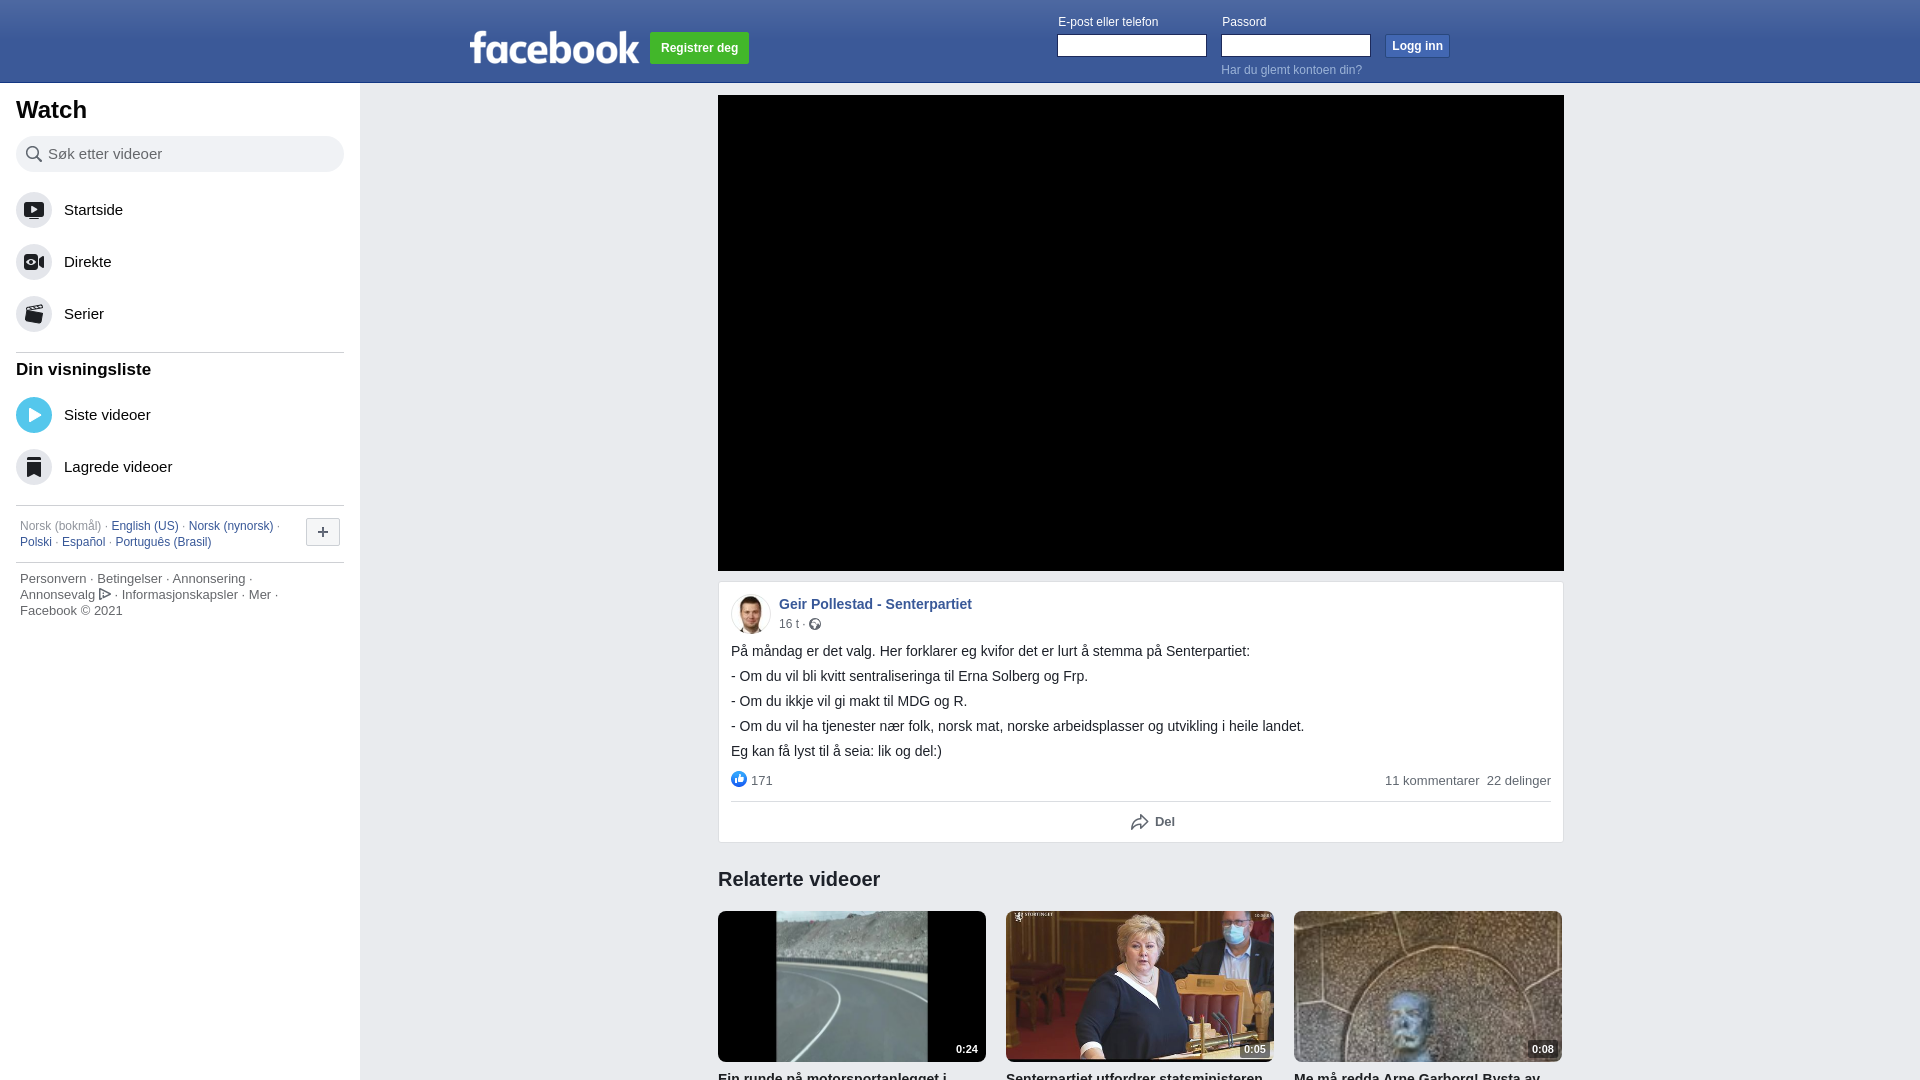Open the Serier menu item
The height and width of the screenshot is (1080, 1920).
coord(180,314)
